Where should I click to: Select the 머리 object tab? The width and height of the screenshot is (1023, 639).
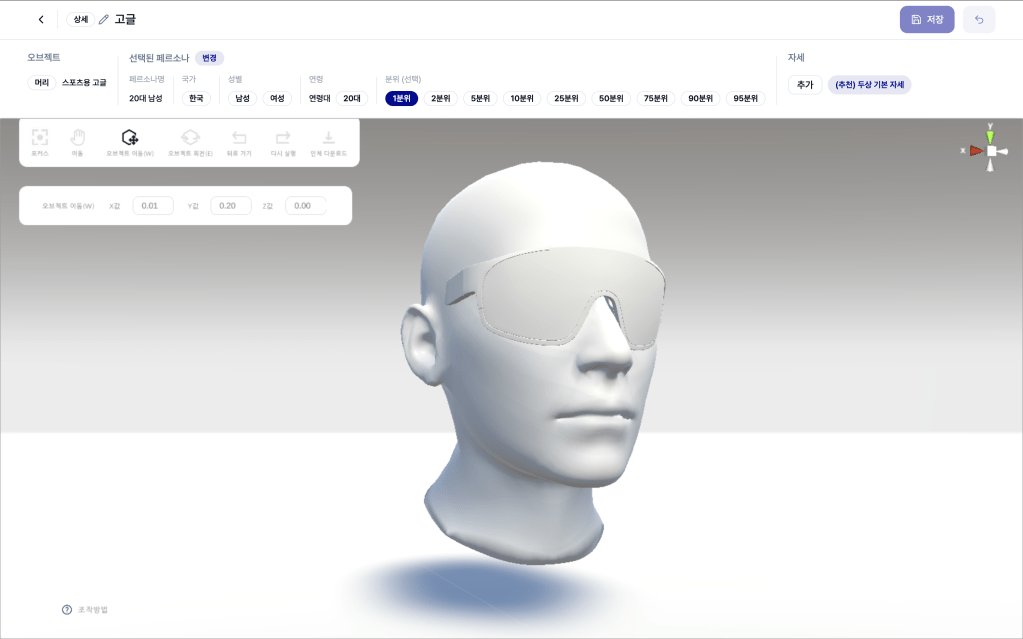41,82
